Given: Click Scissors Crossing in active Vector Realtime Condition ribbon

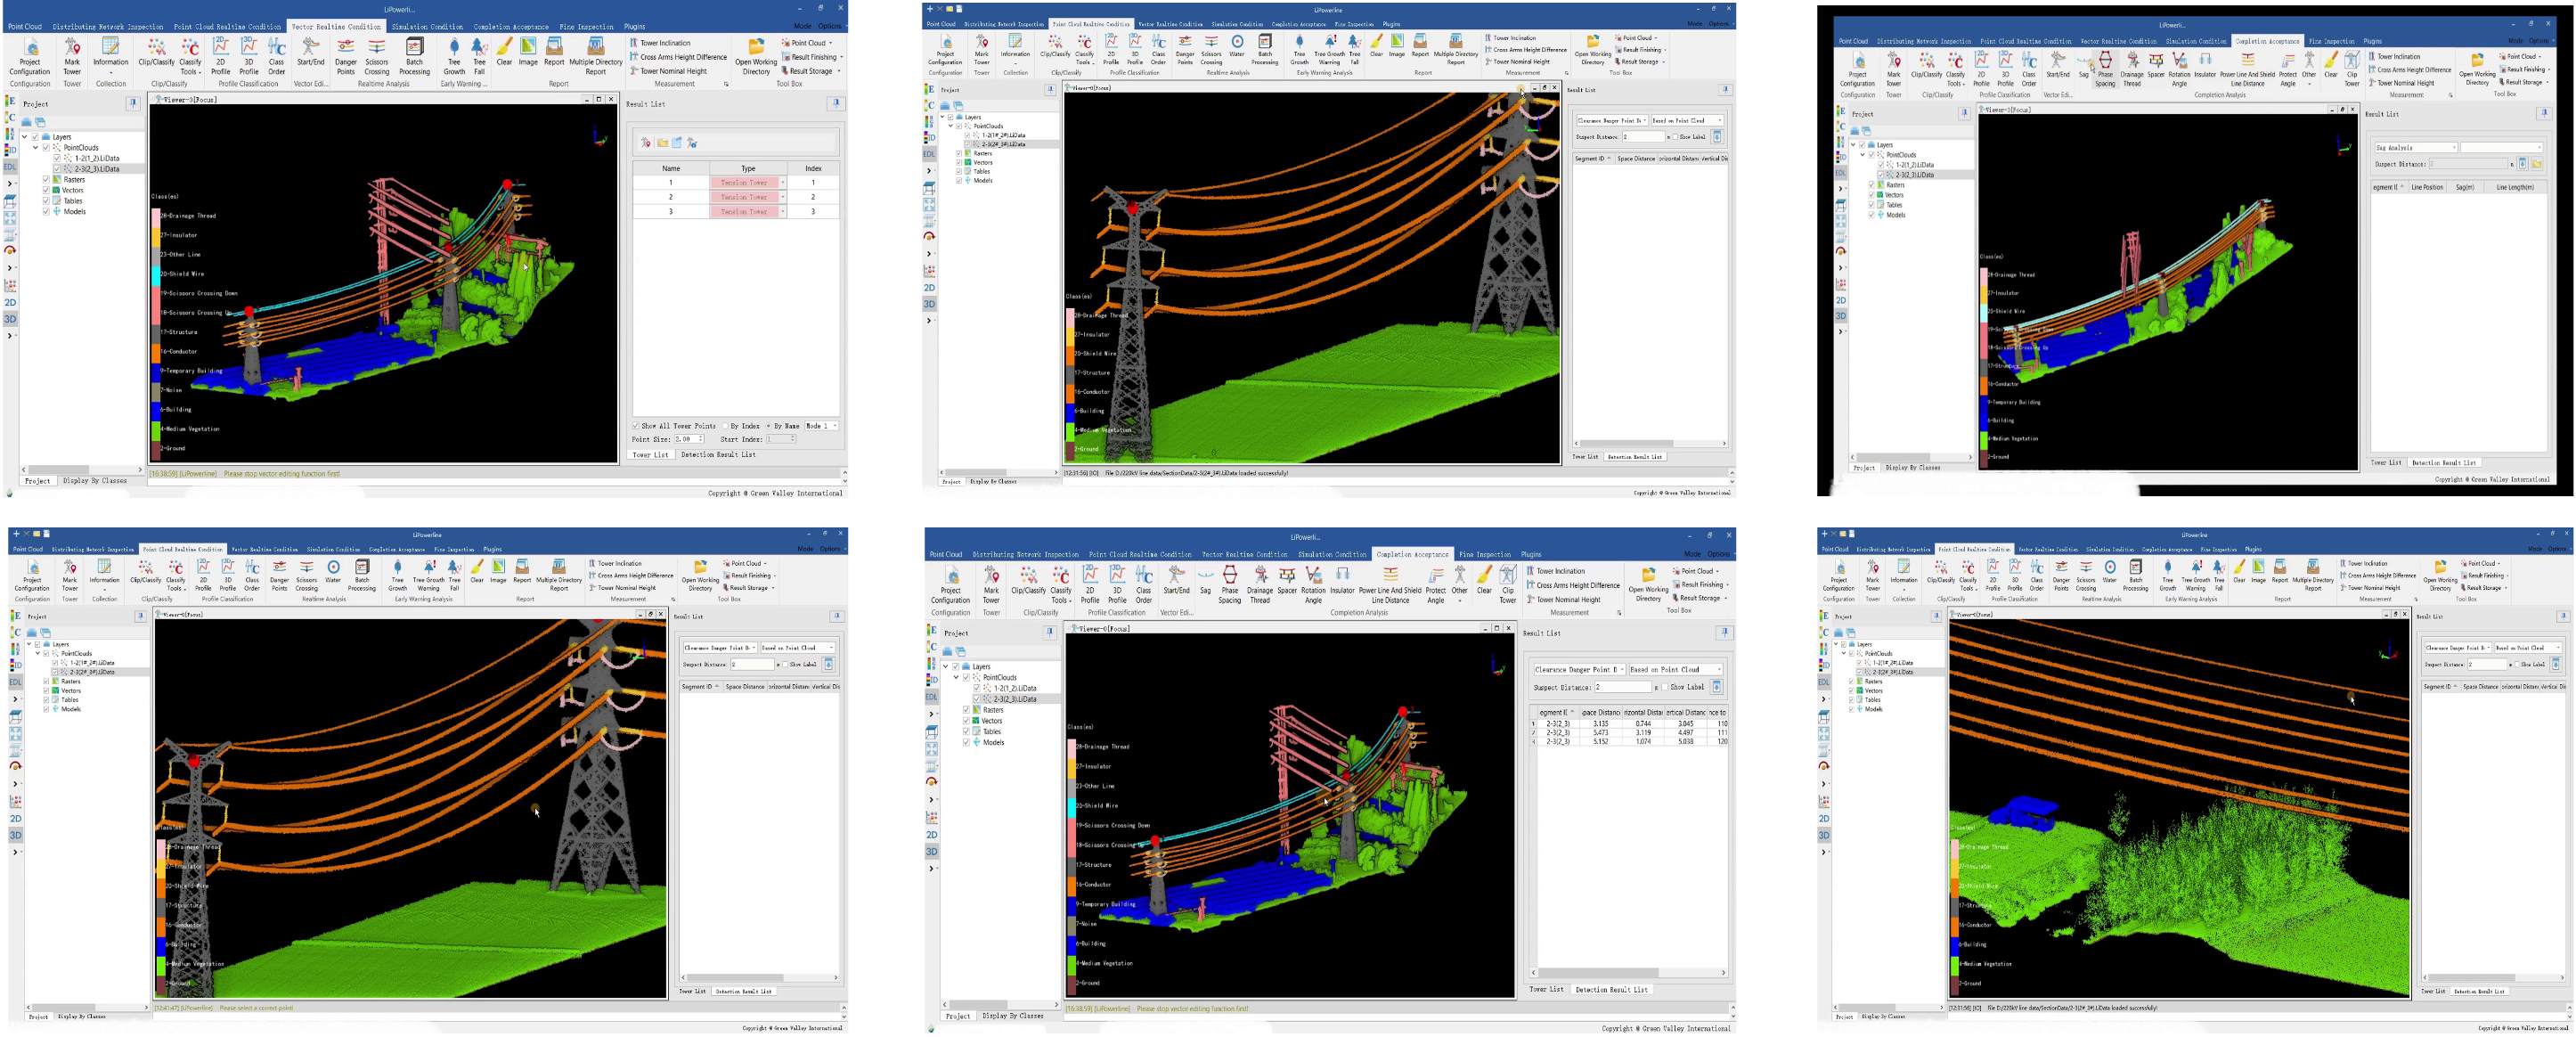Looking at the screenshot, I should click(377, 57).
